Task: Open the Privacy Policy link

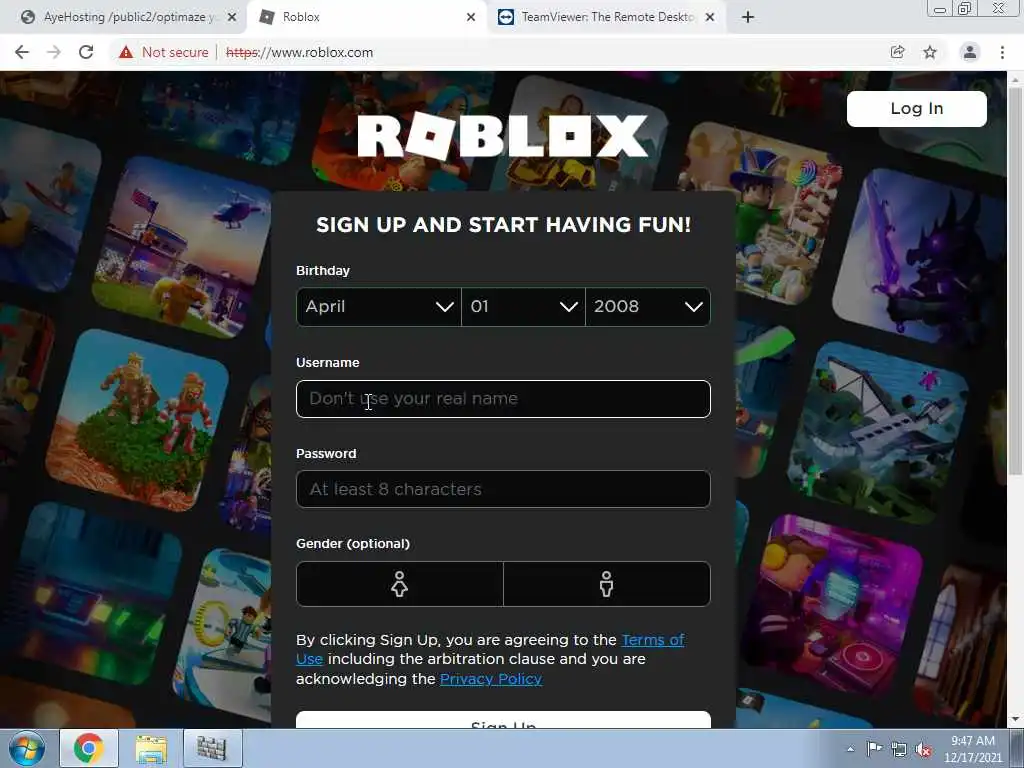Action: pos(490,679)
